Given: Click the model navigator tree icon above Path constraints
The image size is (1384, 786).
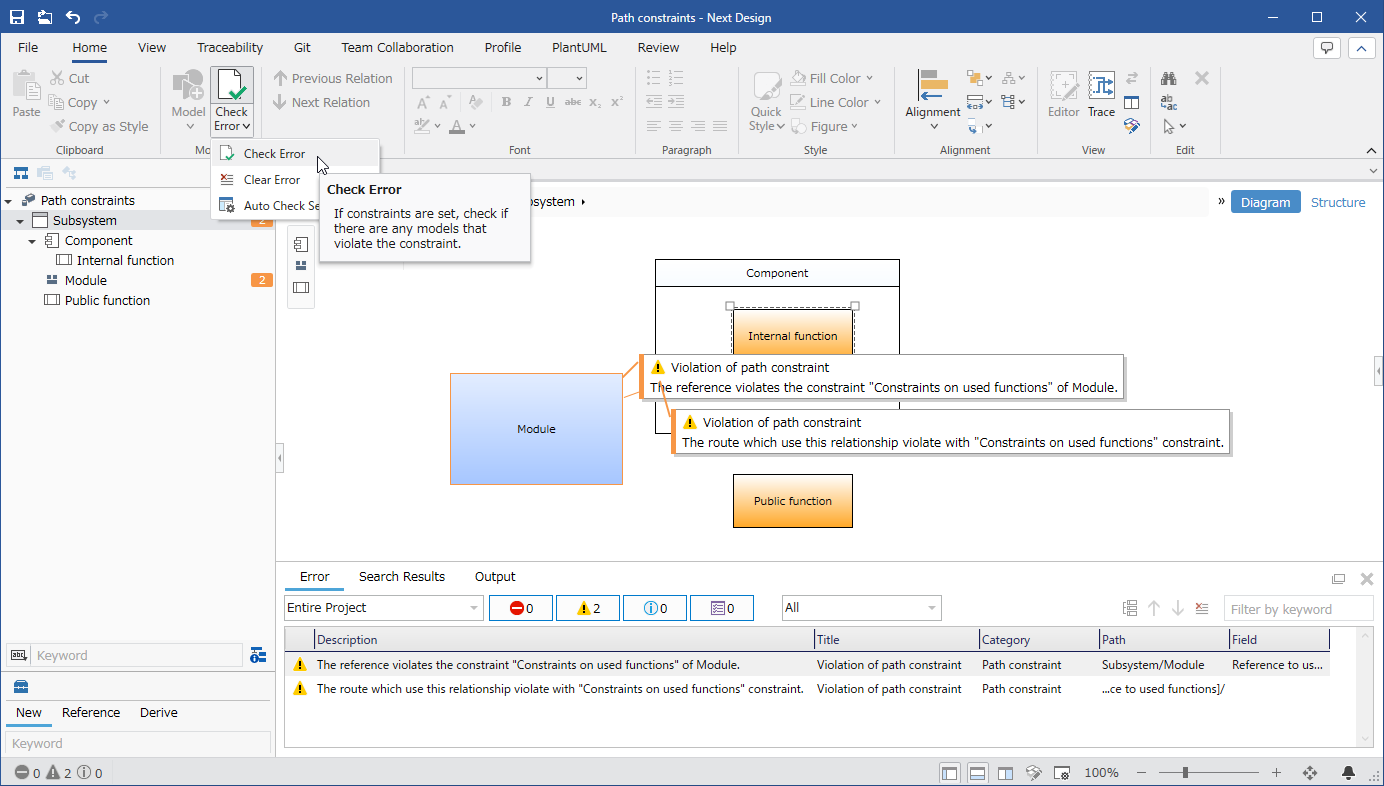Looking at the screenshot, I should [x=20, y=173].
